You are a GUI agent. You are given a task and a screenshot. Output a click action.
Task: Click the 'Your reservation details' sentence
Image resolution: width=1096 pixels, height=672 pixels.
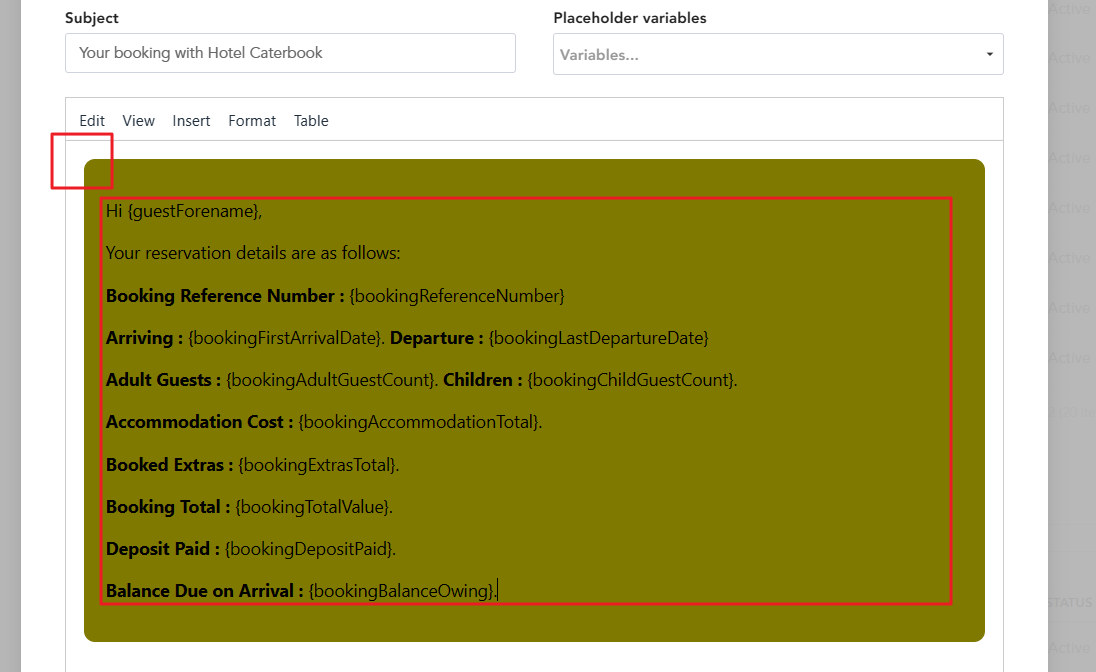click(253, 253)
